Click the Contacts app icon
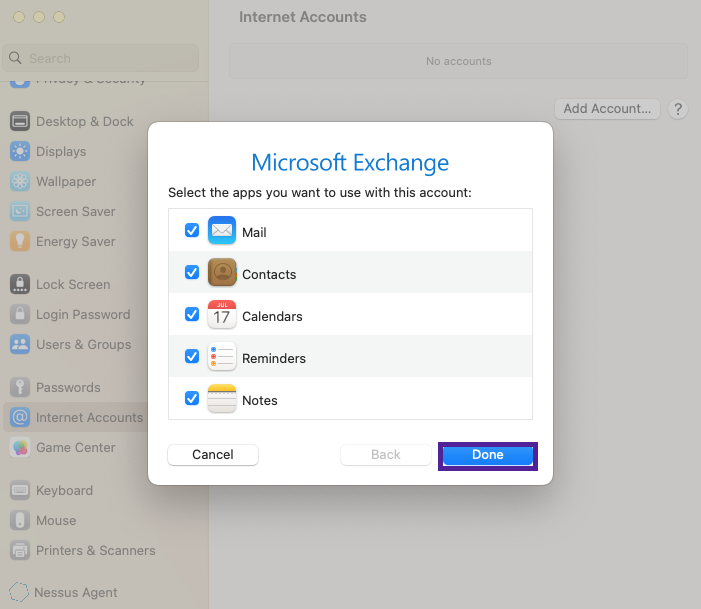 coord(222,272)
